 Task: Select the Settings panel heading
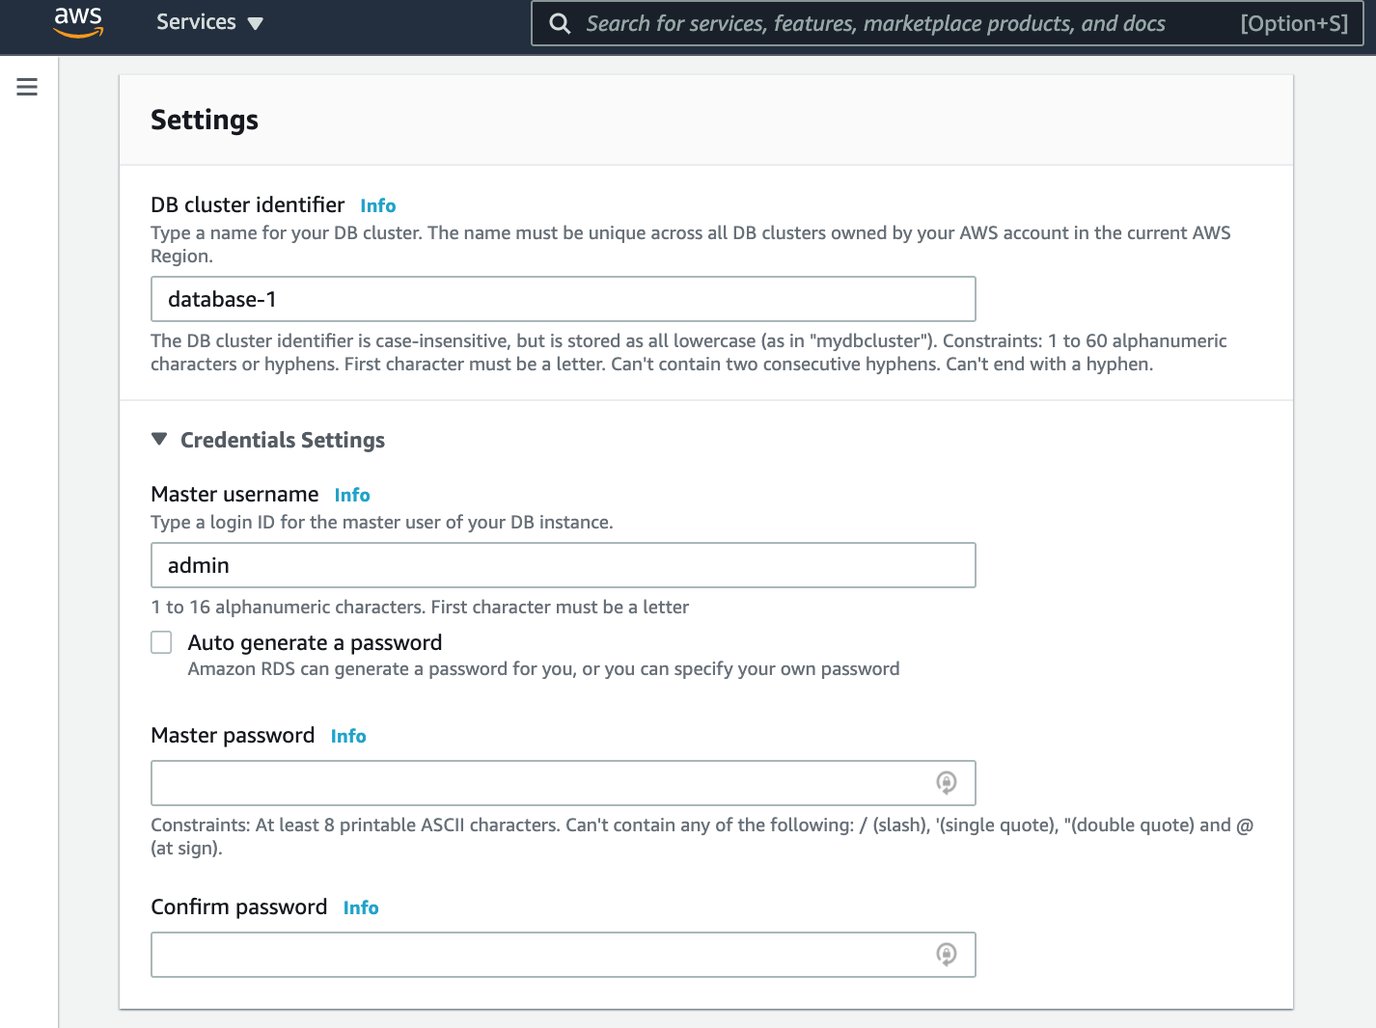coord(204,119)
